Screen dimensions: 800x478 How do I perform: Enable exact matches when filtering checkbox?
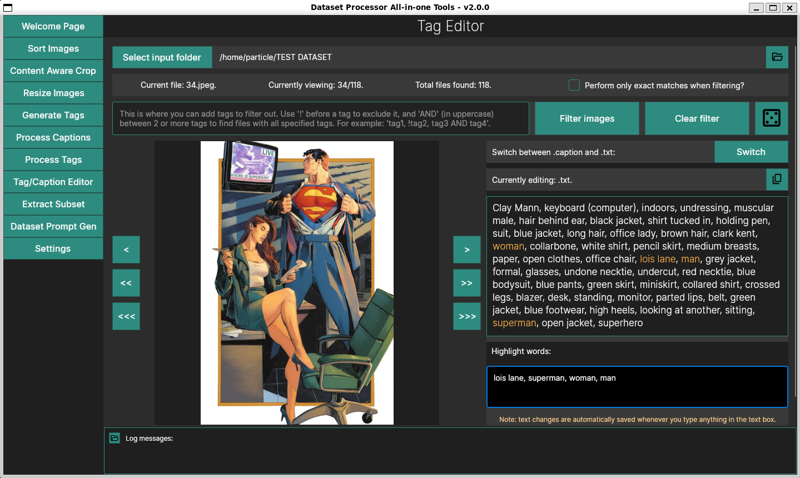pos(574,85)
